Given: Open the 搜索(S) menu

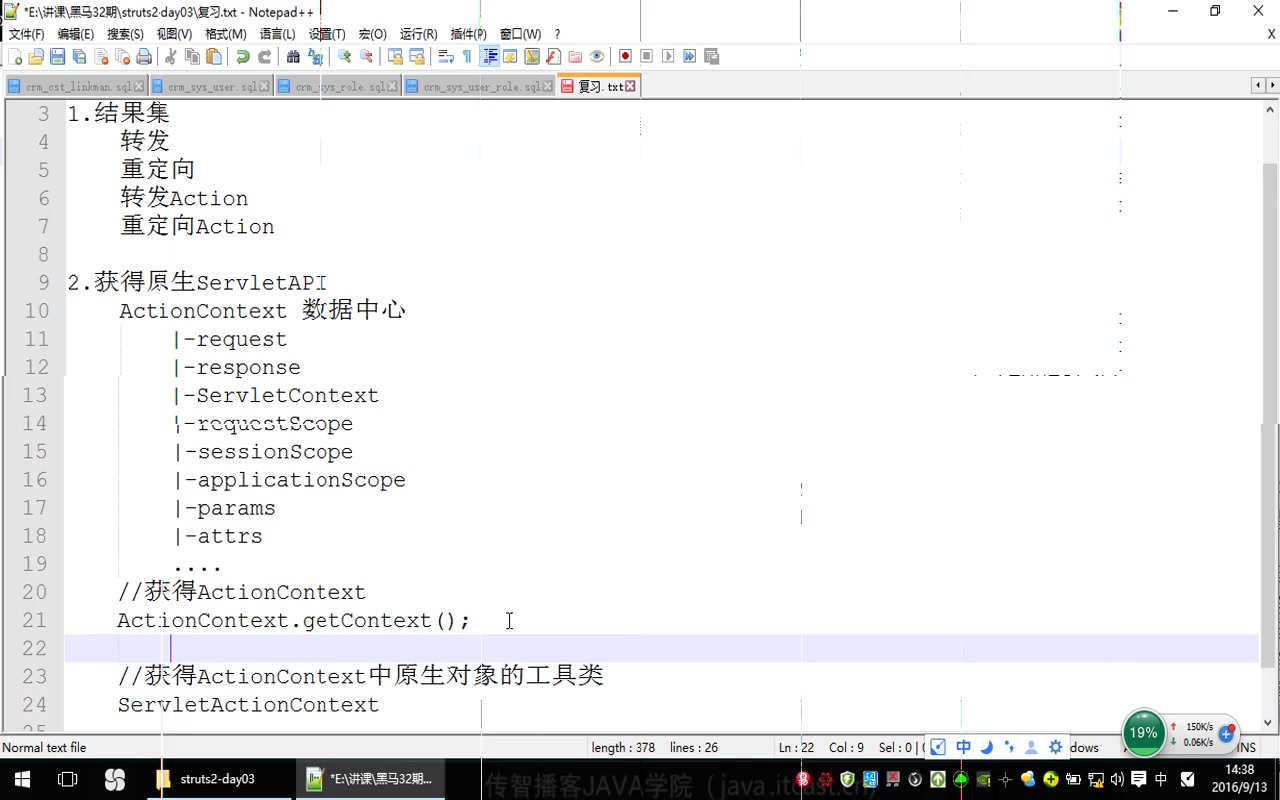Looking at the screenshot, I should coord(126,34).
